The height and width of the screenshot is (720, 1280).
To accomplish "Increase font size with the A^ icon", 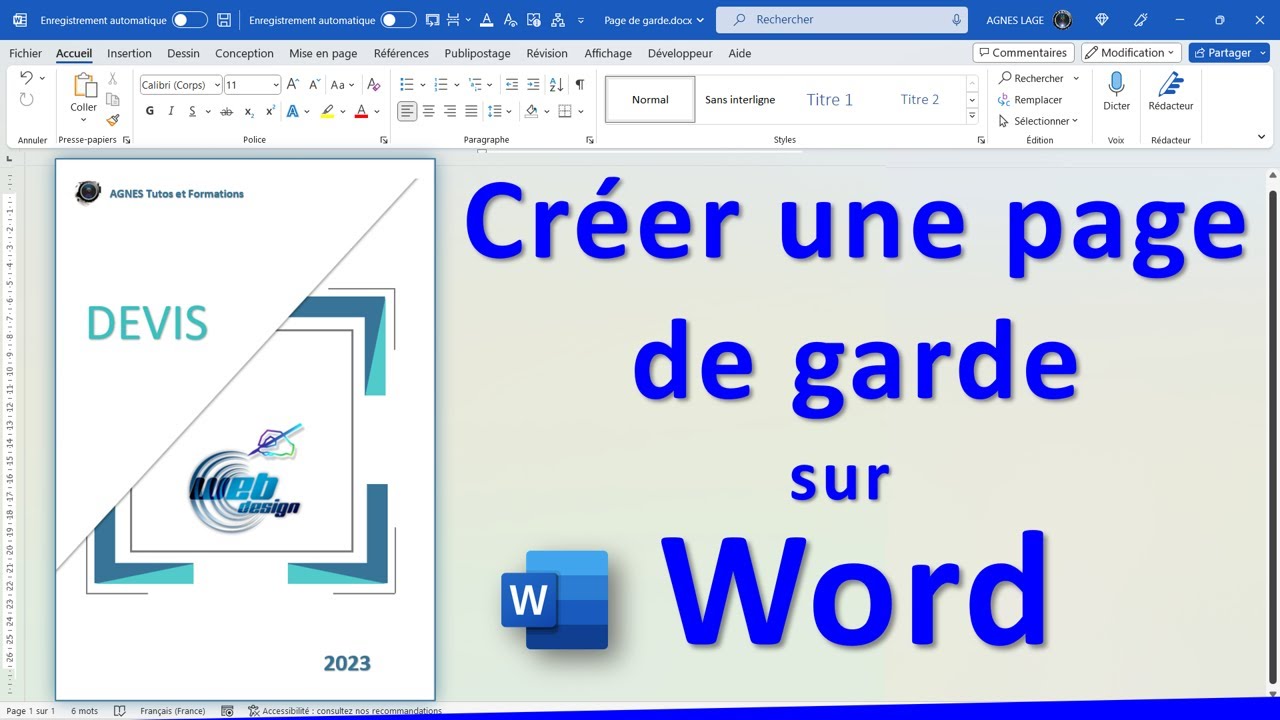I will tap(293, 85).
